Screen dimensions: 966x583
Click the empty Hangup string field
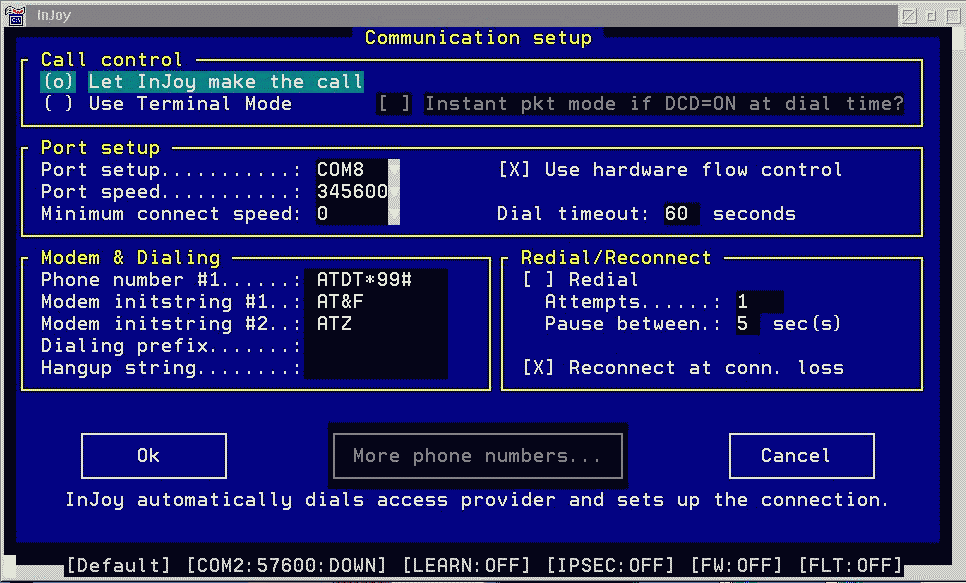(x=376, y=368)
